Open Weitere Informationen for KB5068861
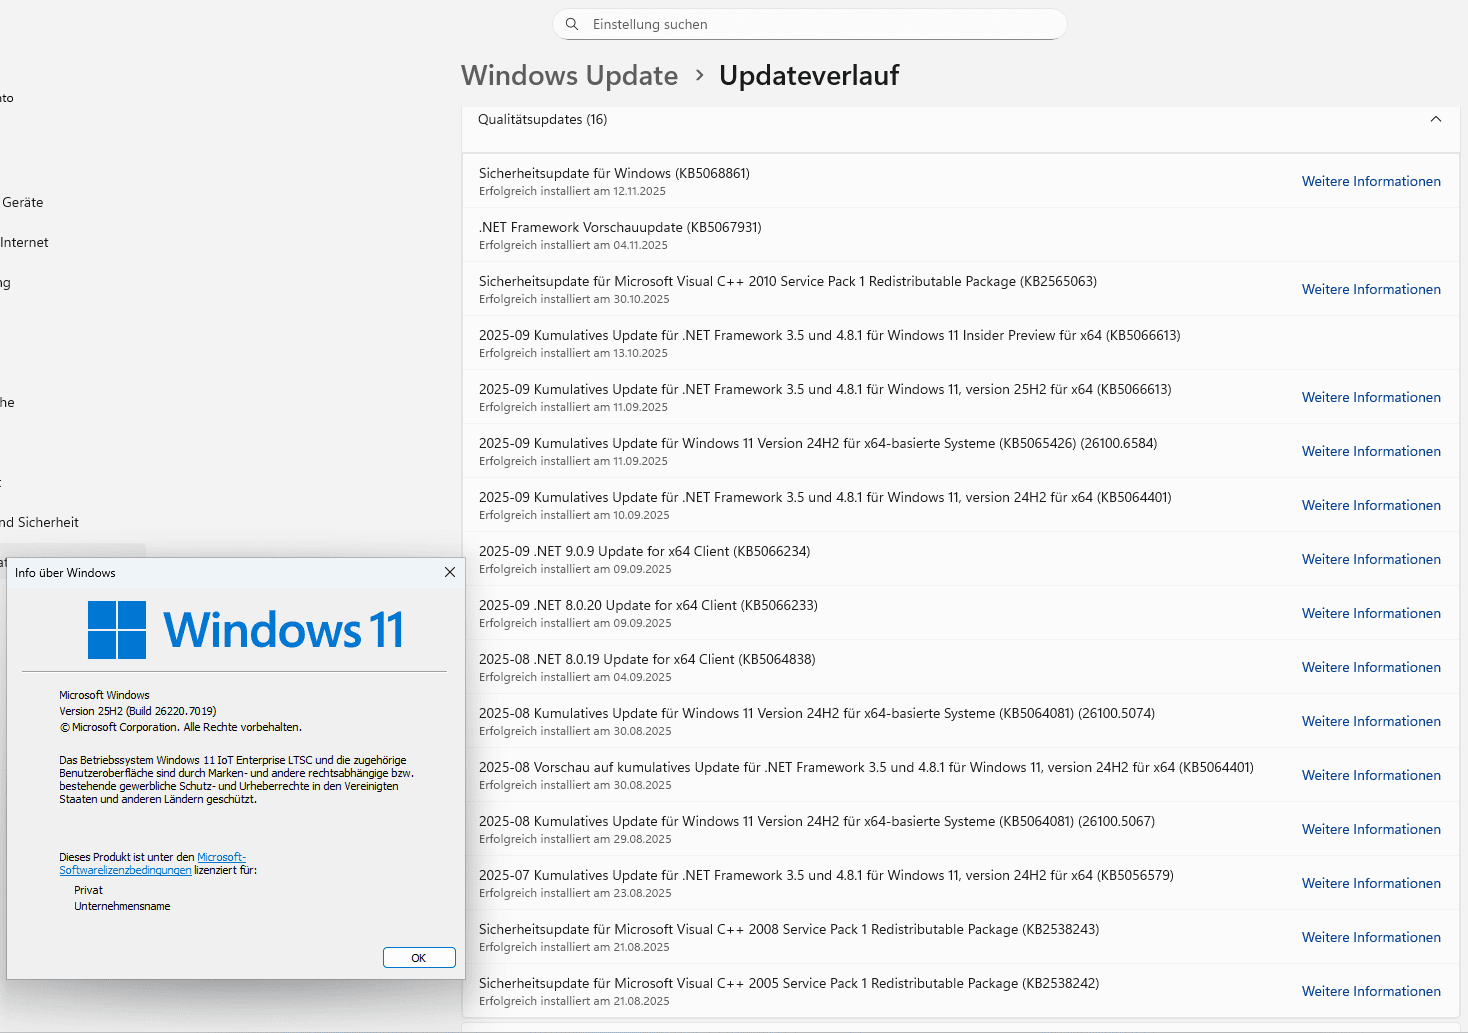1468x1033 pixels. point(1371,181)
